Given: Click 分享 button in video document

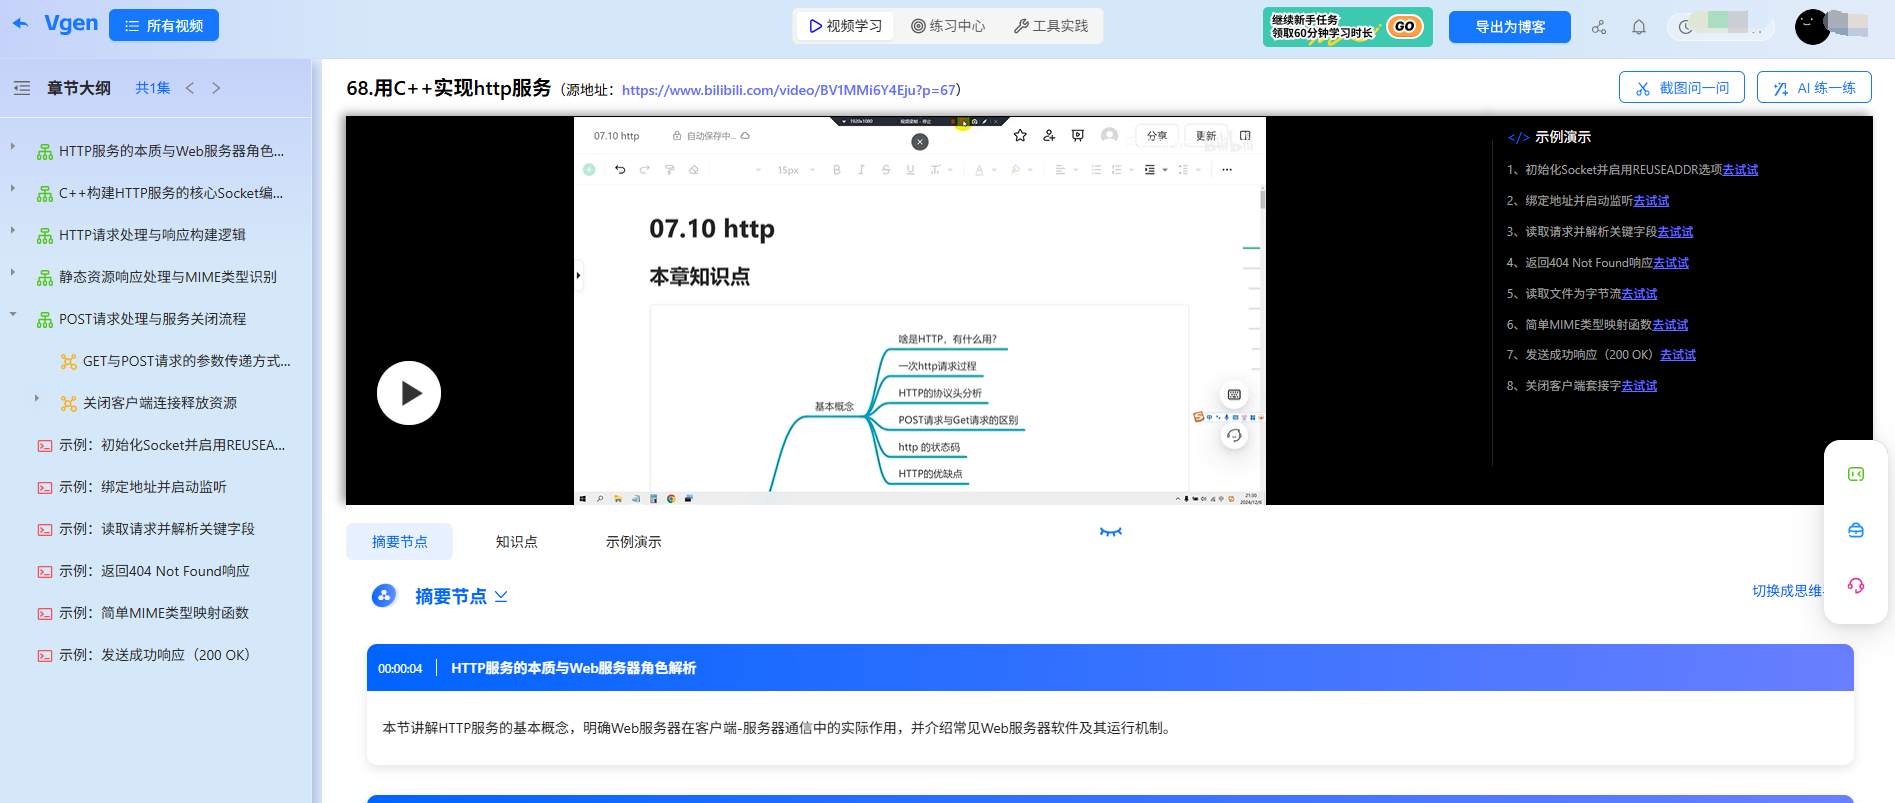Looking at the screenshot, I should (x=1157, y=136).
